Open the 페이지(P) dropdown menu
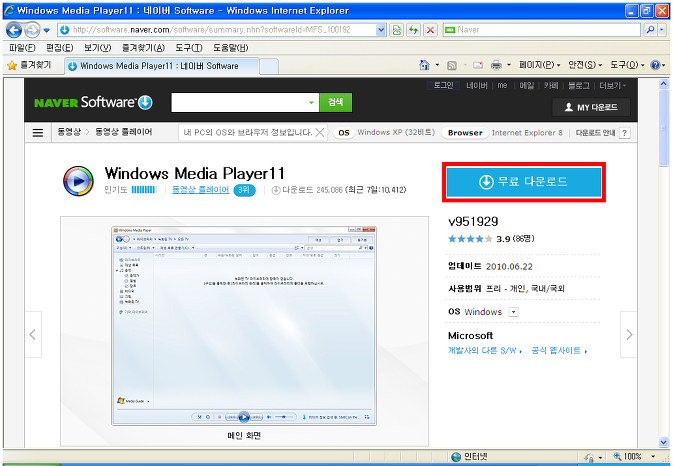 point(540,65)
